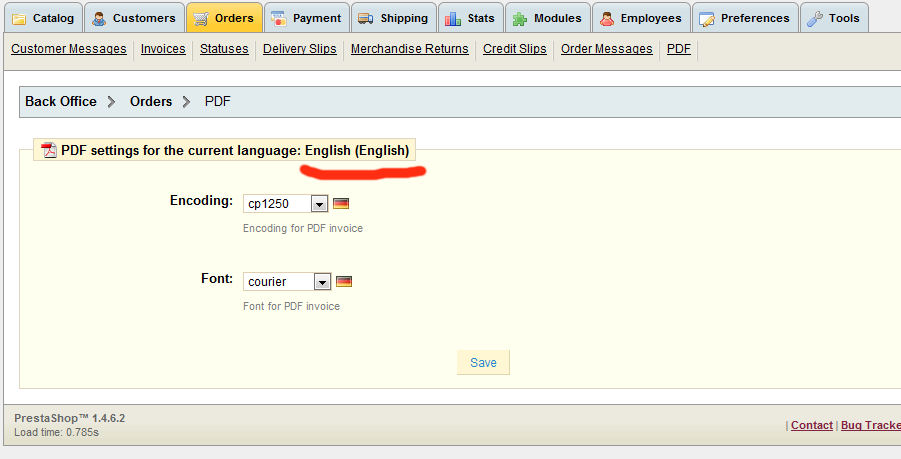901x459 pixels.
Task: Open Delivery Slips submenu link
Action: [x=299, y=49]
